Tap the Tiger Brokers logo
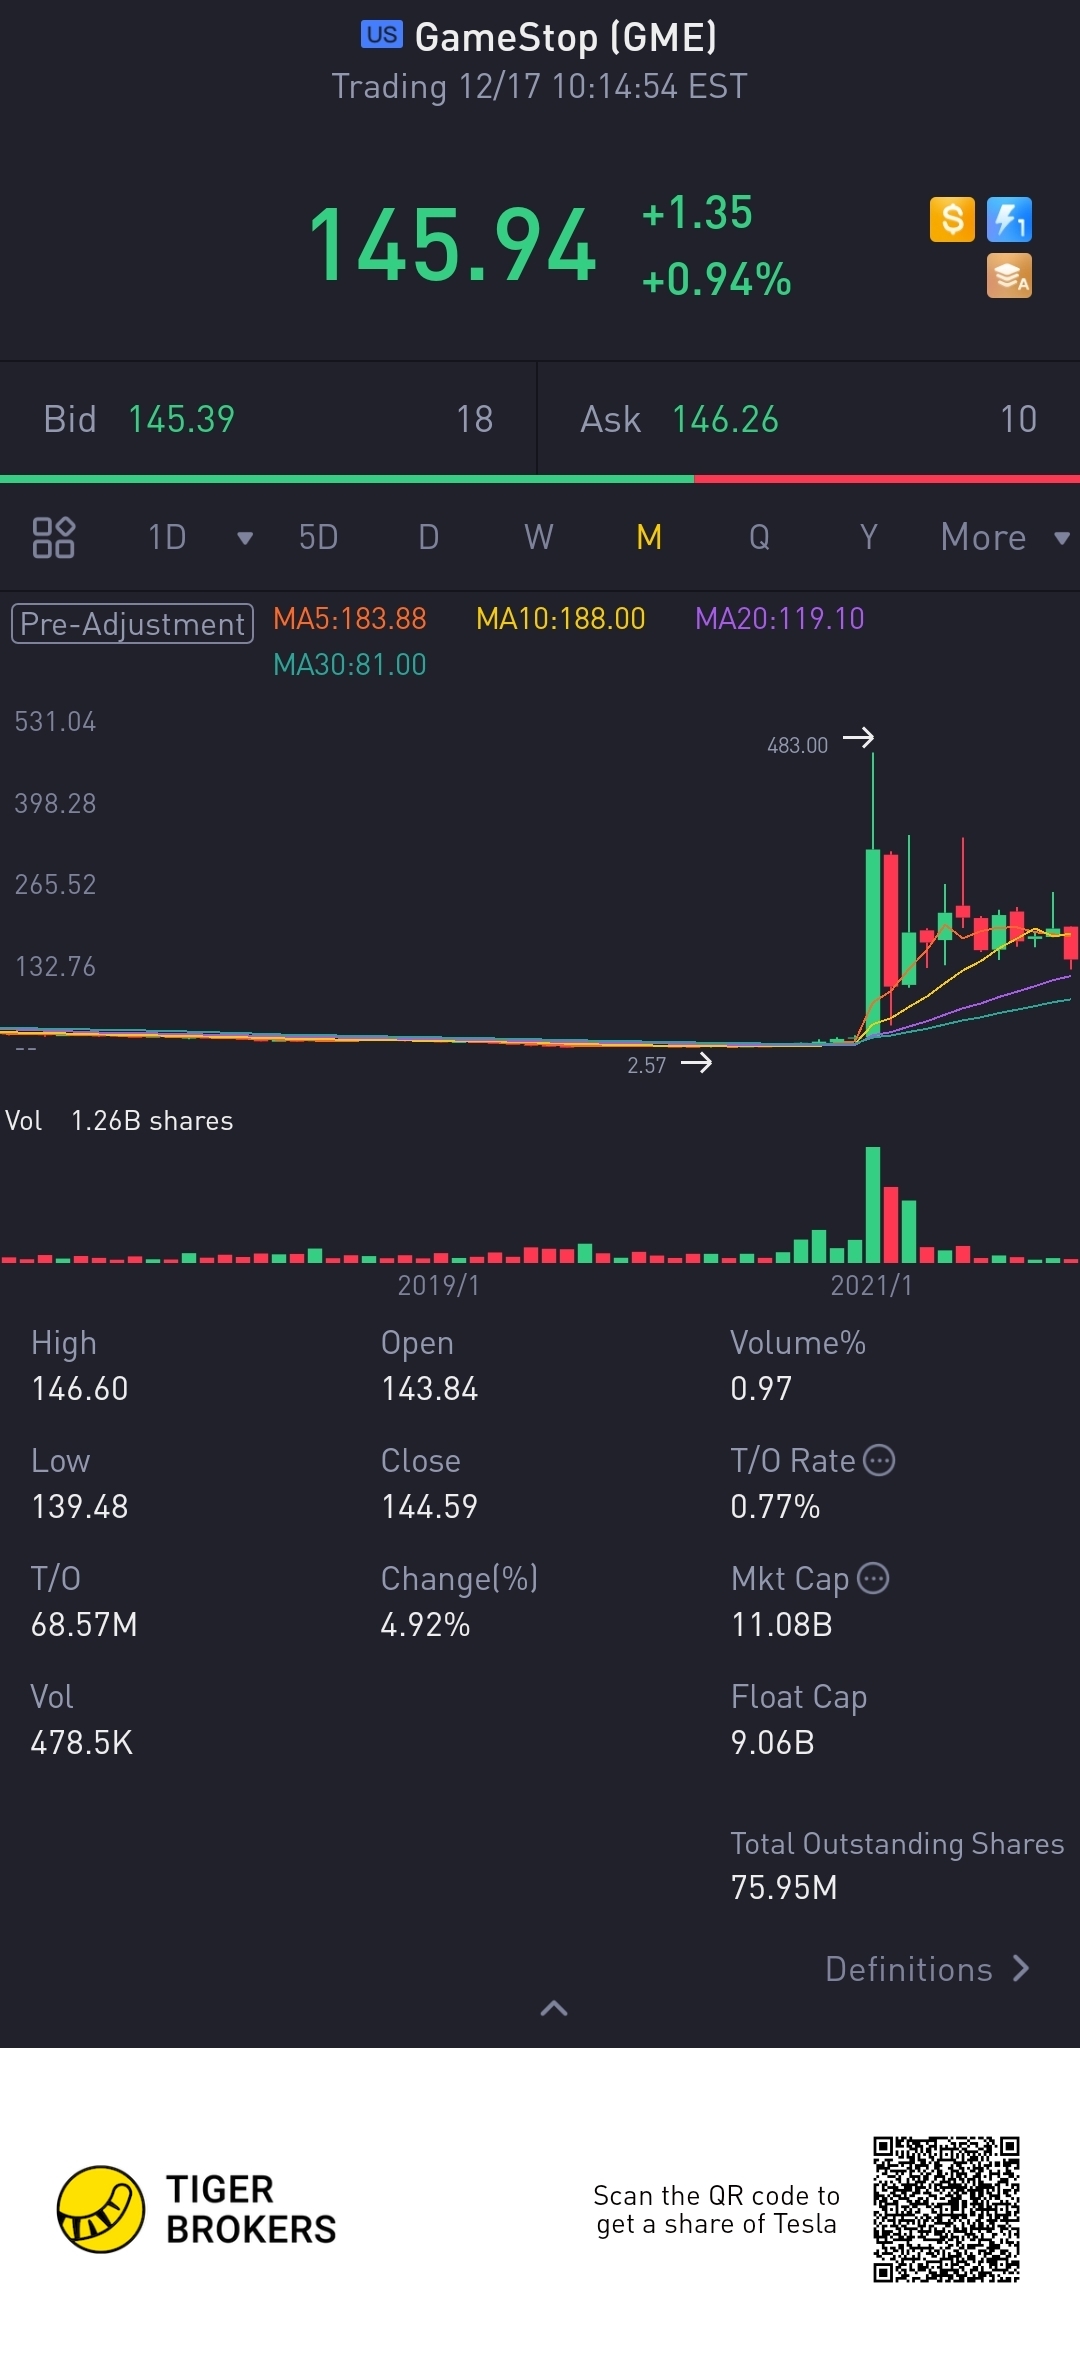Image resolution: width=1080 pixels, height=2371 pixels. 197,2209
